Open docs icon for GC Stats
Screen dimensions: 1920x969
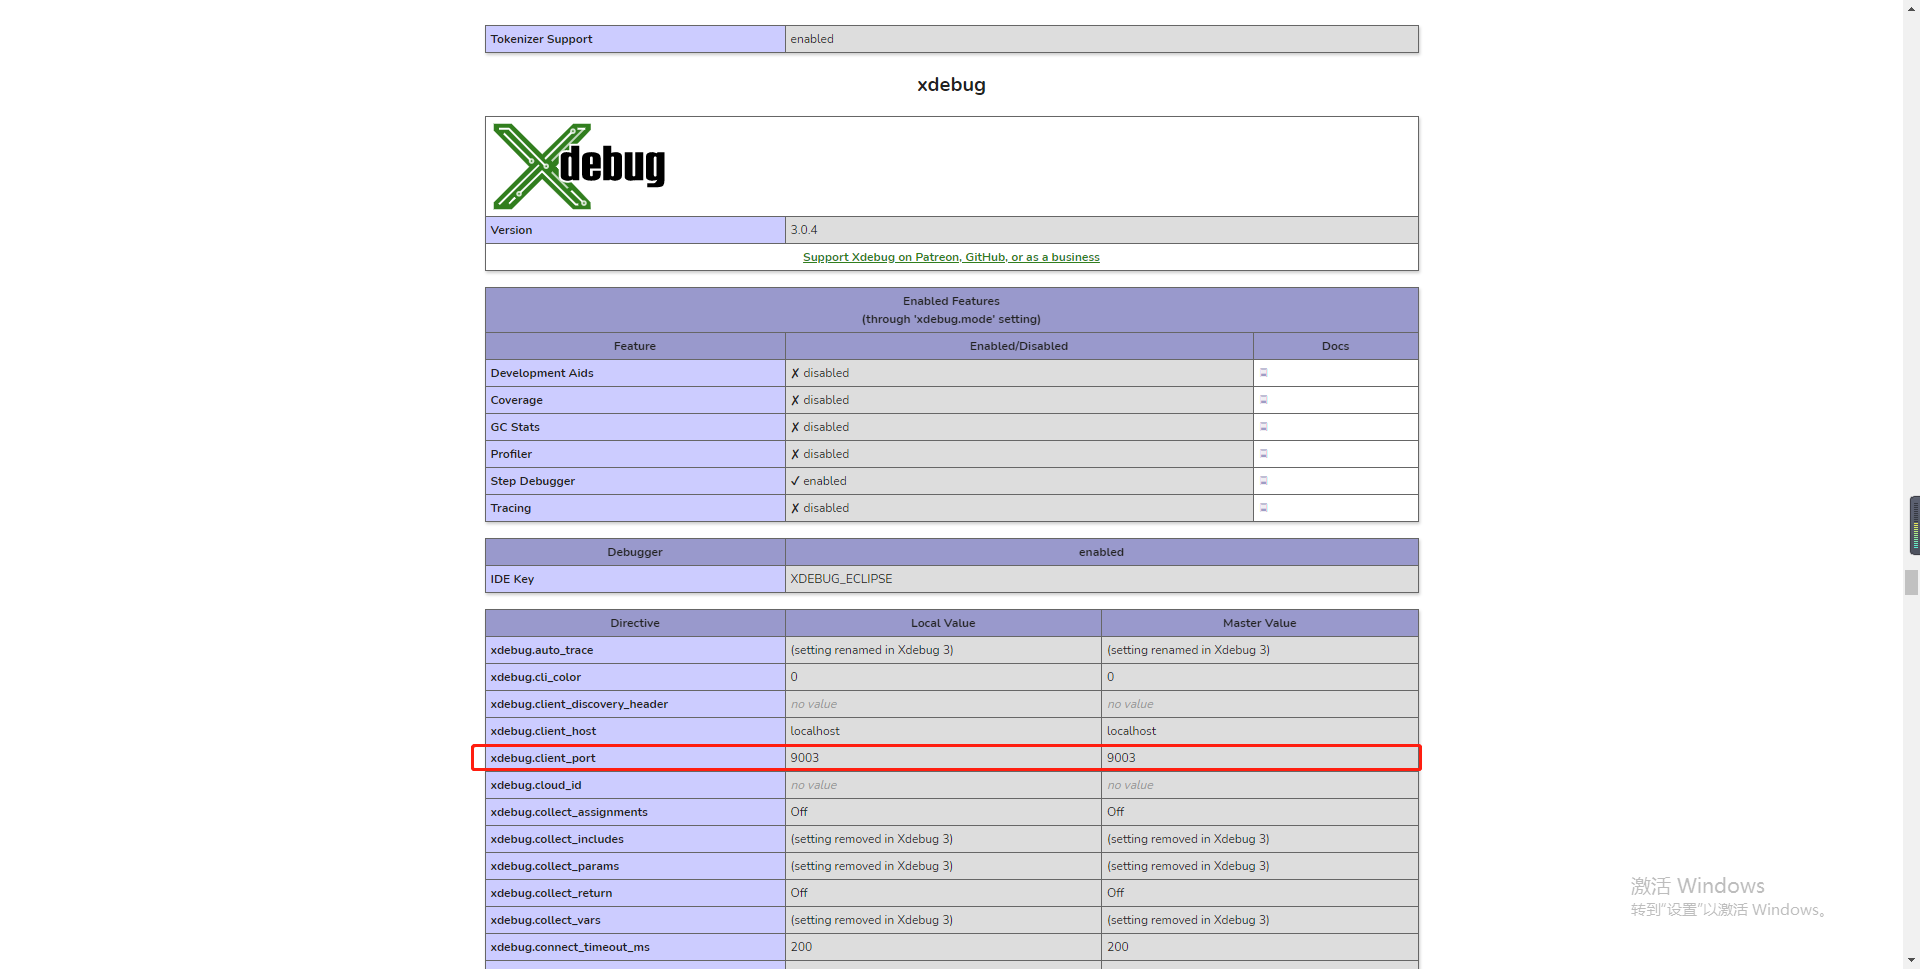point(1263,427)
